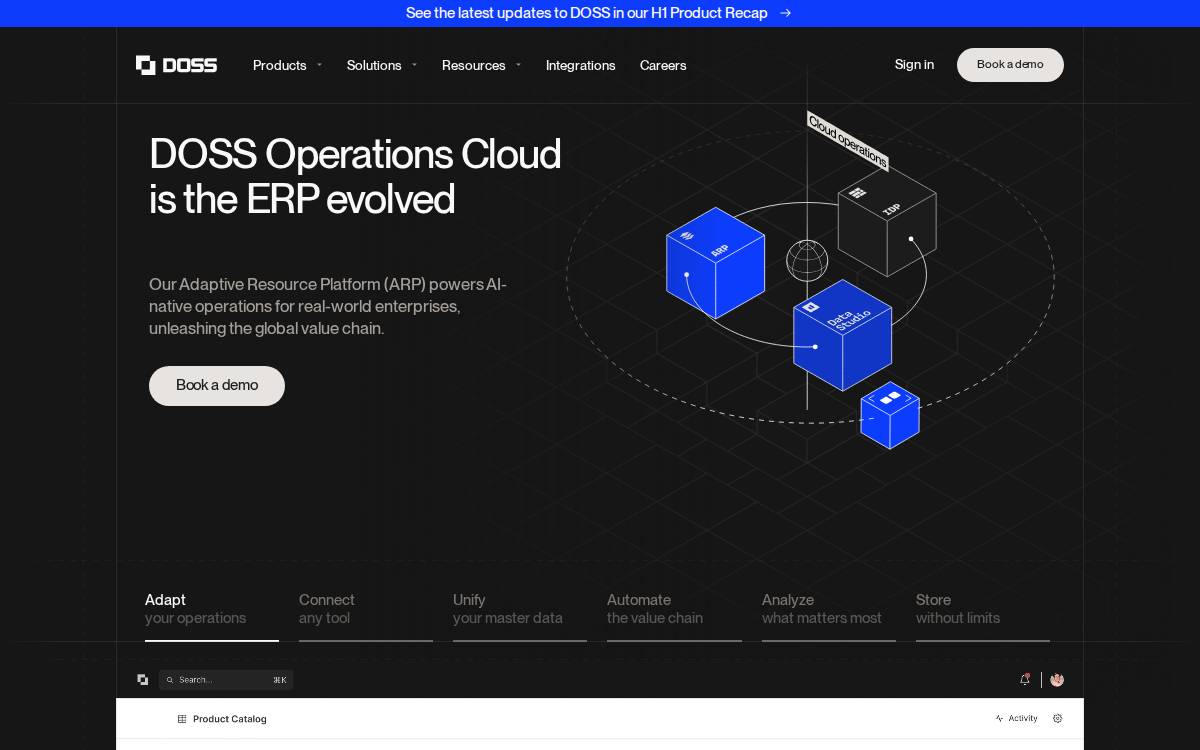The image size is (1200, 750).
Task: Click the Product Catalog table icon
Action: [182, 719]
